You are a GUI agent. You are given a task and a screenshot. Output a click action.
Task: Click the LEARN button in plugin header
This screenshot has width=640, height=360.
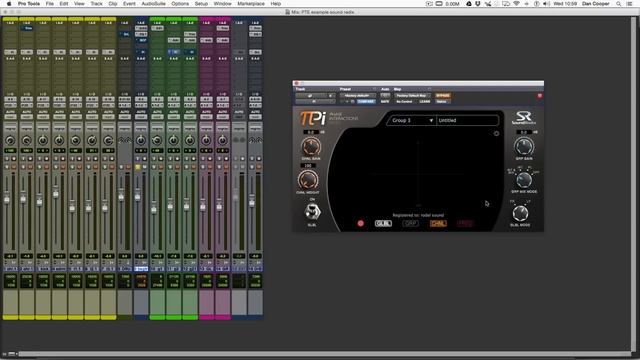424,101
